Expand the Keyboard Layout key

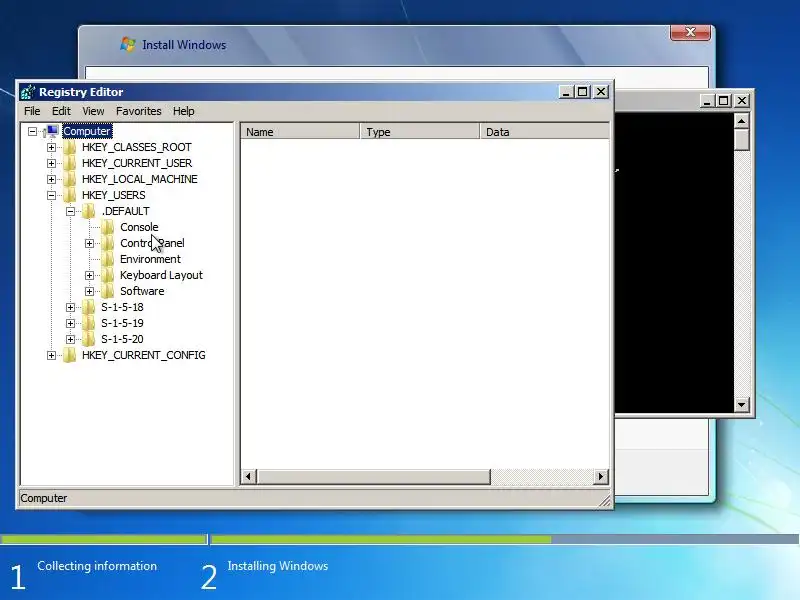89,276
